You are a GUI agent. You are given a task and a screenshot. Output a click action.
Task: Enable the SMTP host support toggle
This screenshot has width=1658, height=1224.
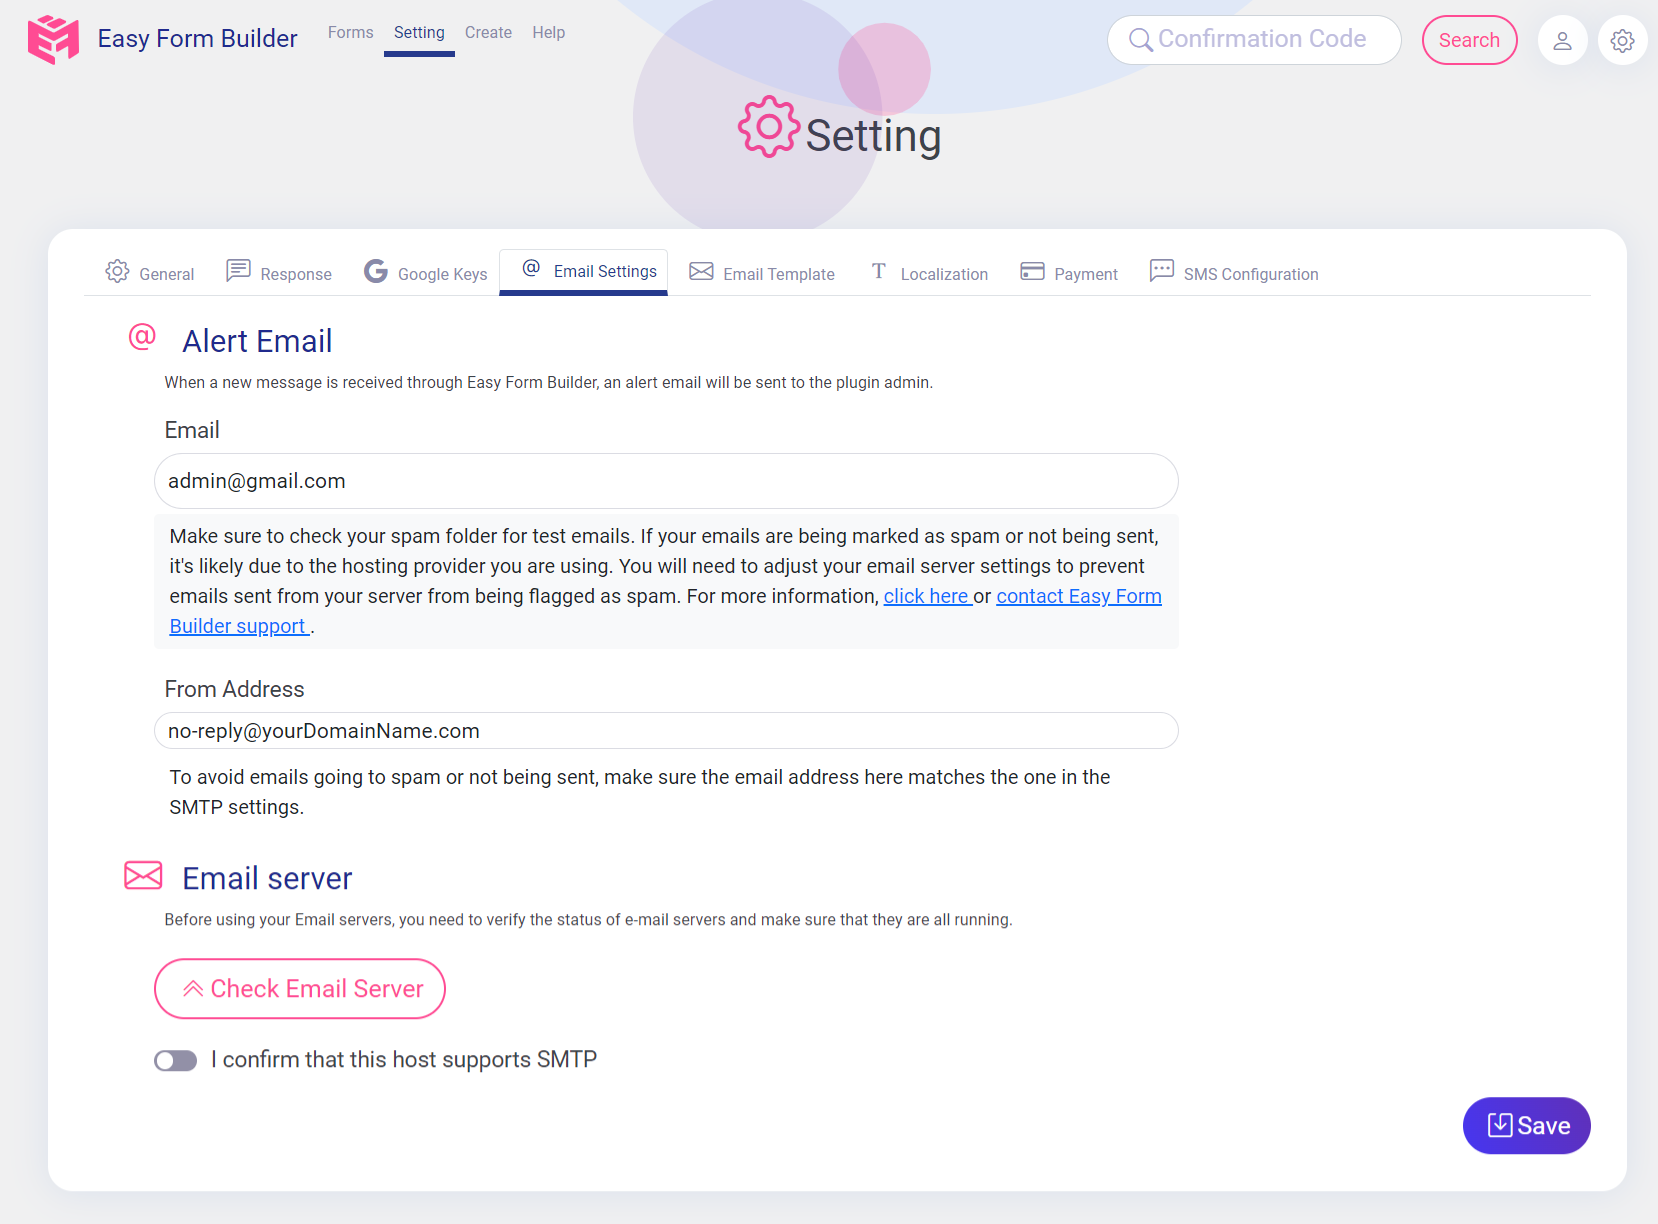[x=176, y=1060]
